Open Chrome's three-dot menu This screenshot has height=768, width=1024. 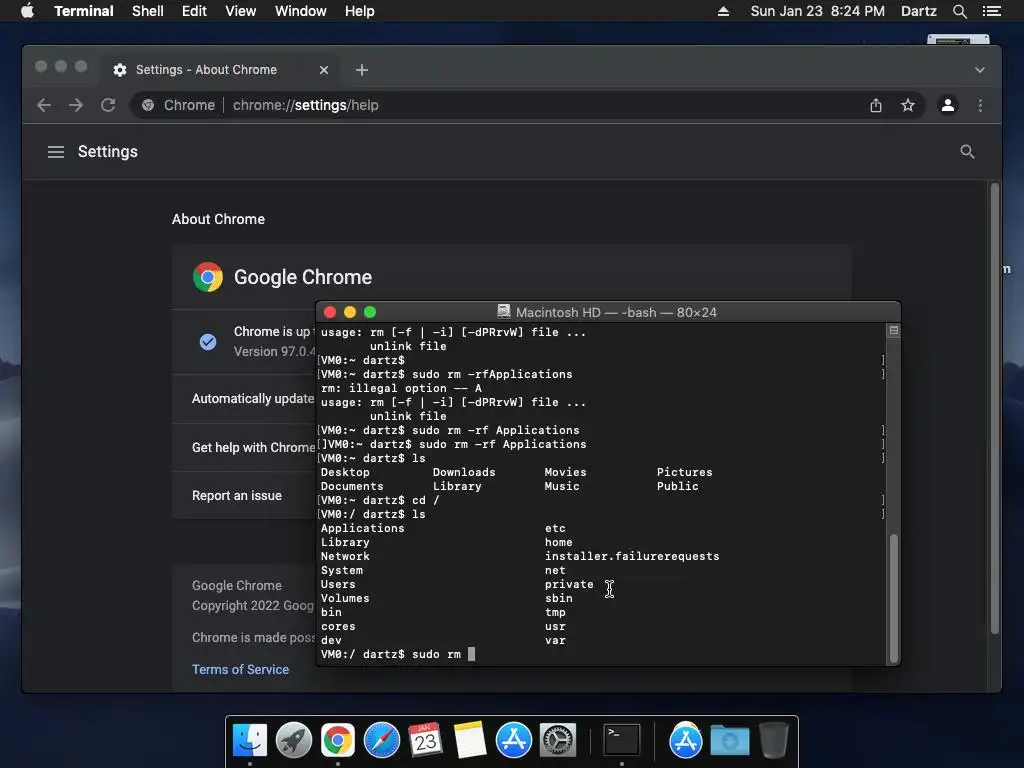click(980, 105)
